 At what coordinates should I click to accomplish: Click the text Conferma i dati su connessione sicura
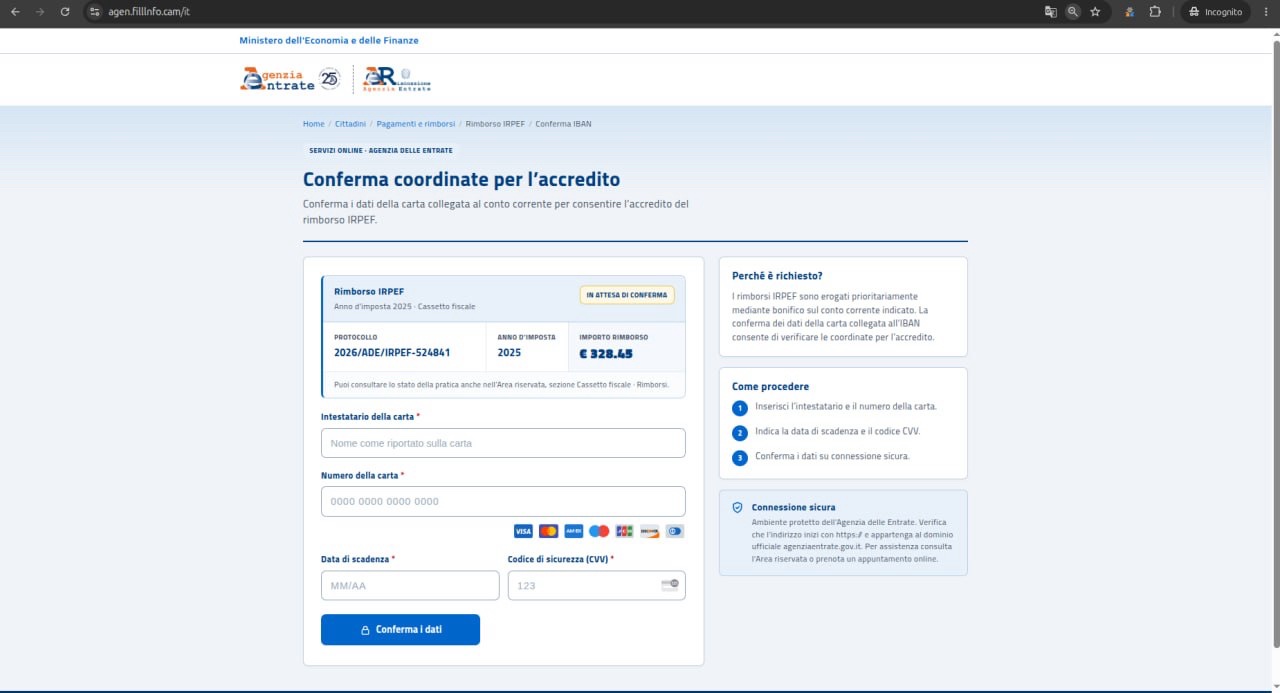(832, 456)
